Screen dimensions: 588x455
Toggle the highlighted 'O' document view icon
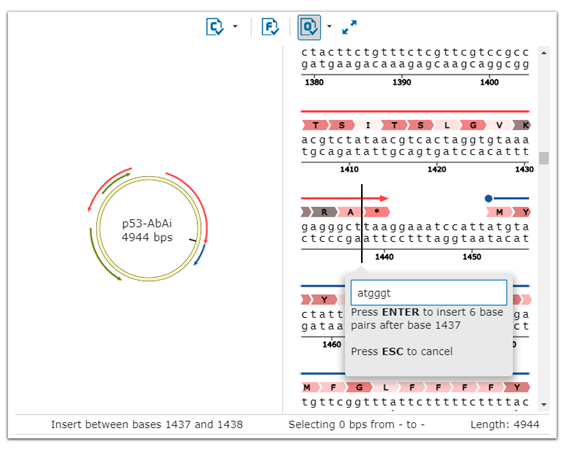tap(309, 27)
